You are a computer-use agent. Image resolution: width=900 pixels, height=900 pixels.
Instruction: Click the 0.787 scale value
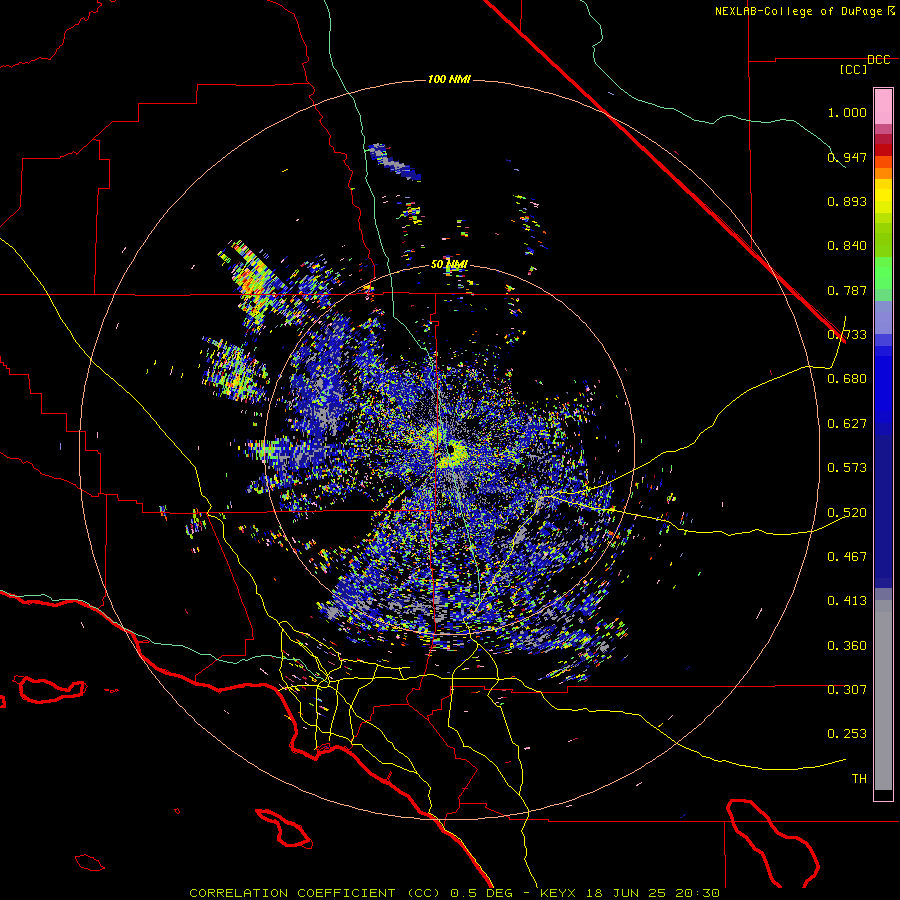(847, 290)
